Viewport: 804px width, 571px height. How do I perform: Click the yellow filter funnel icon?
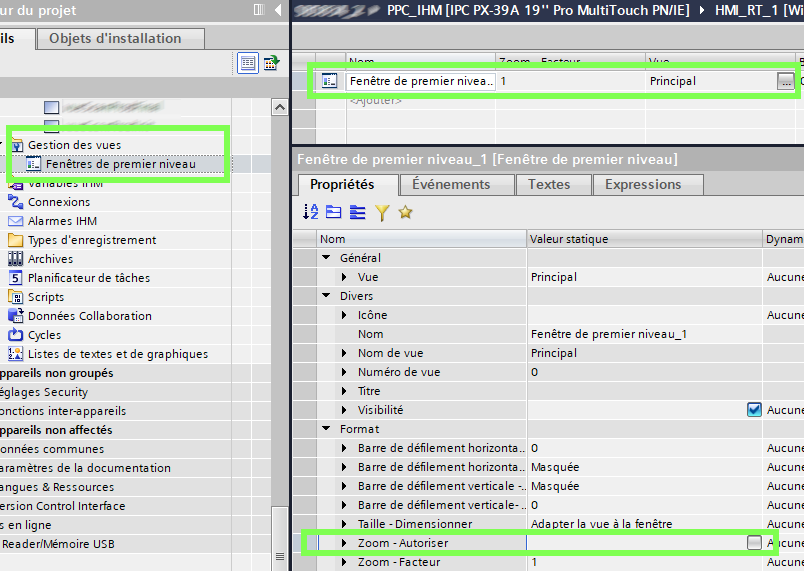coord(381,212)
